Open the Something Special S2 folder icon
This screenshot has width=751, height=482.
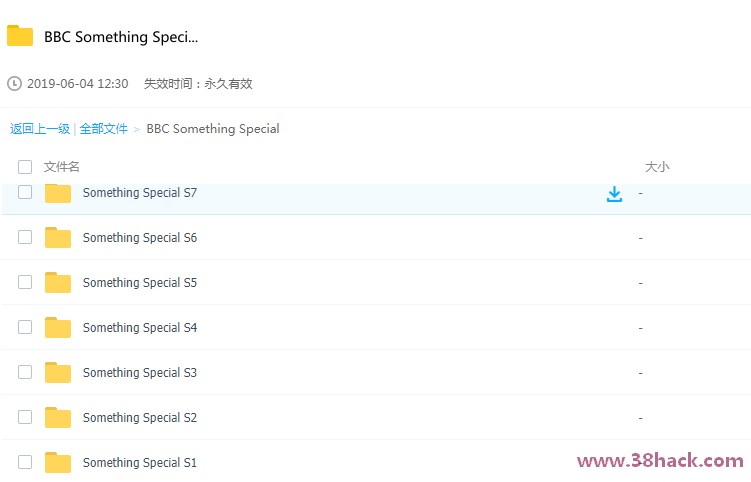(x=58, y=418)
